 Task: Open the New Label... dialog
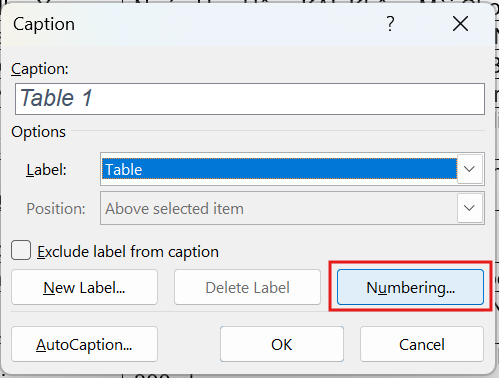(84, 287)
